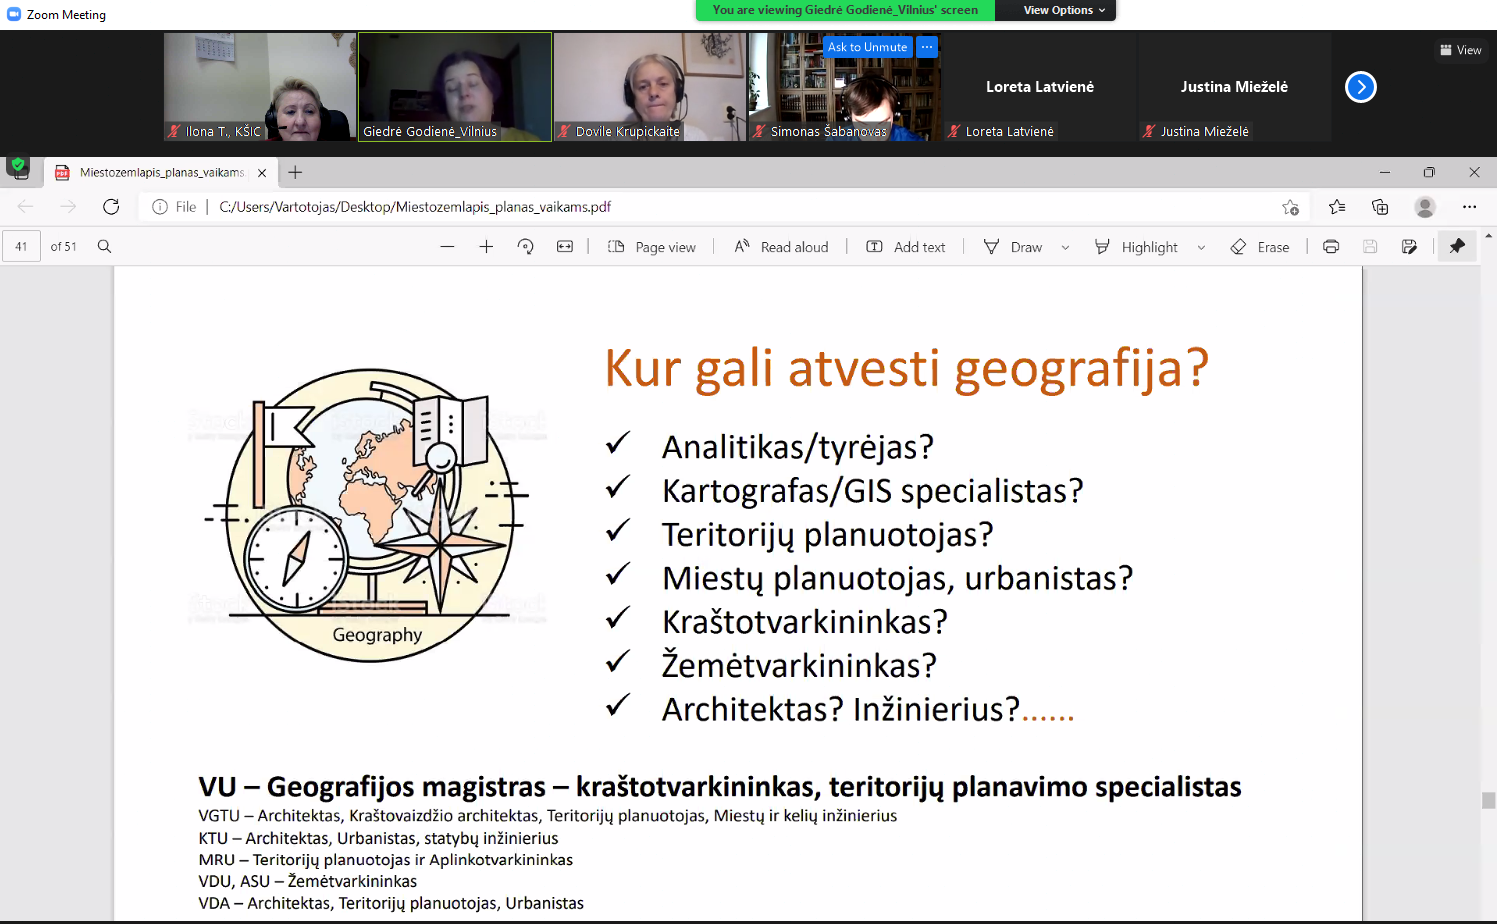The width and height of the screenshot is (1501, 924).
Task: Open the PDF search magnifier
Action: tap(104, 246)
